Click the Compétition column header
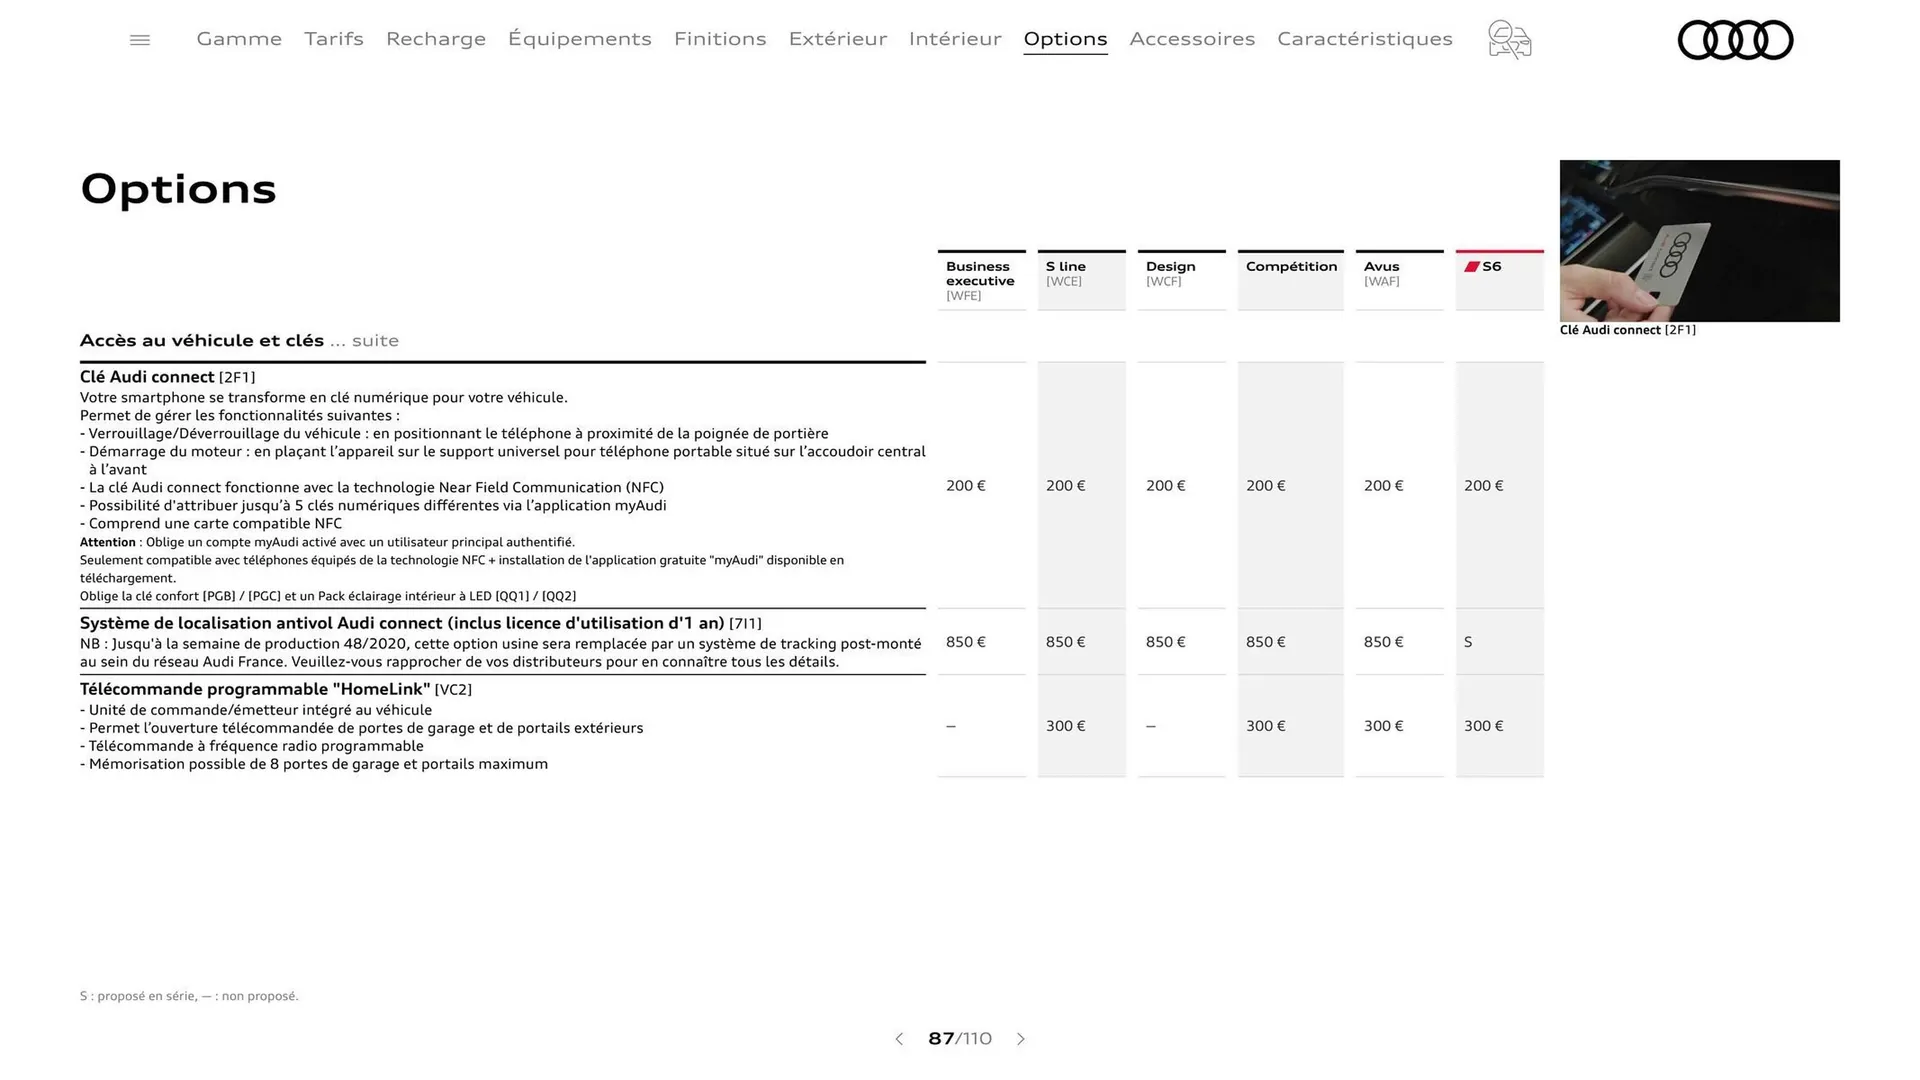 pos(1290,266)
